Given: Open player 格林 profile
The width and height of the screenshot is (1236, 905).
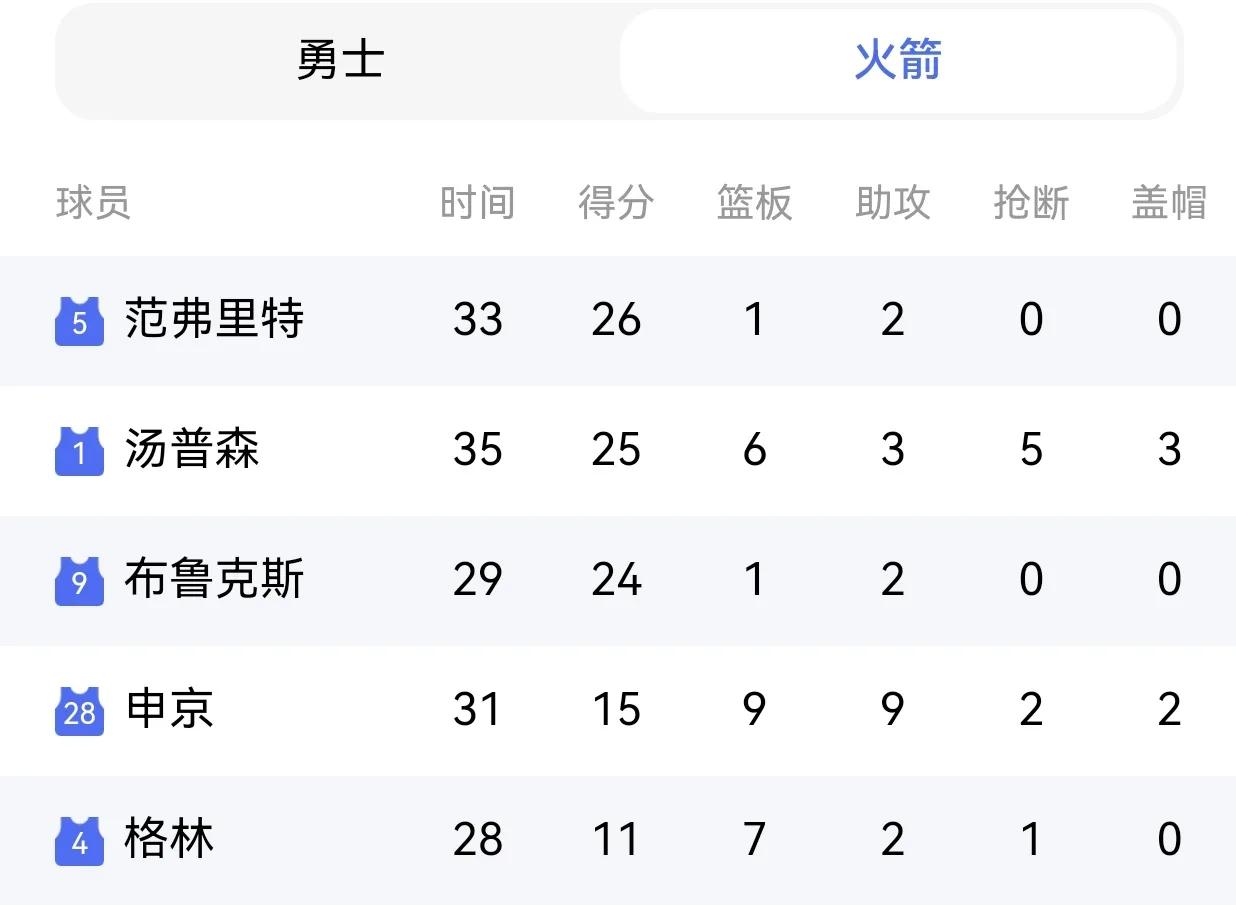Looking at the screenshot, I should coord(169,839).
